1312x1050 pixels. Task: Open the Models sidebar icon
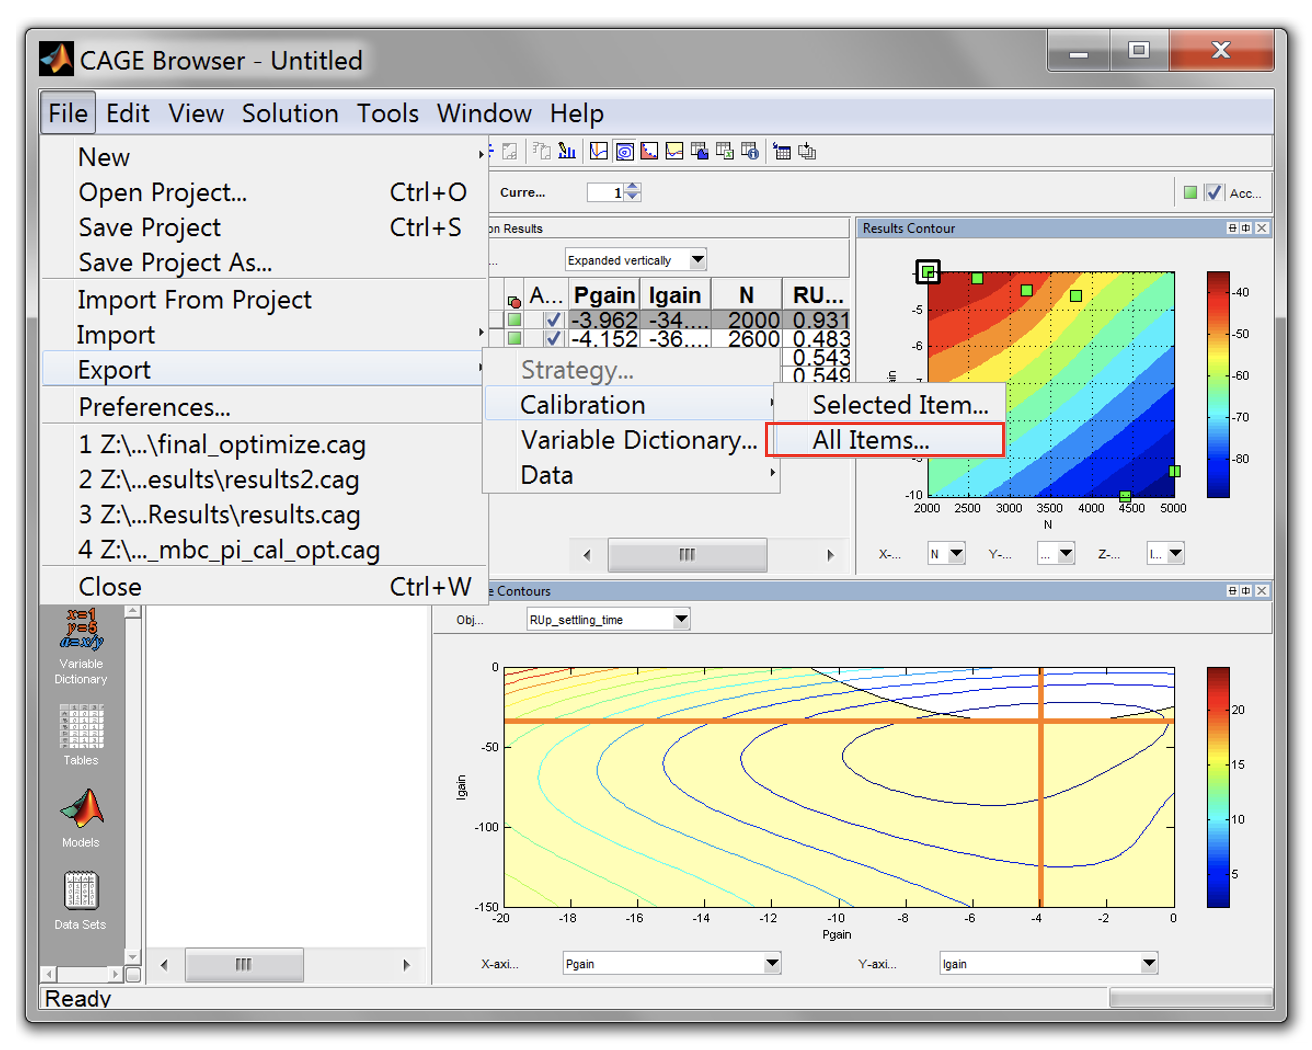click(81, 817)
